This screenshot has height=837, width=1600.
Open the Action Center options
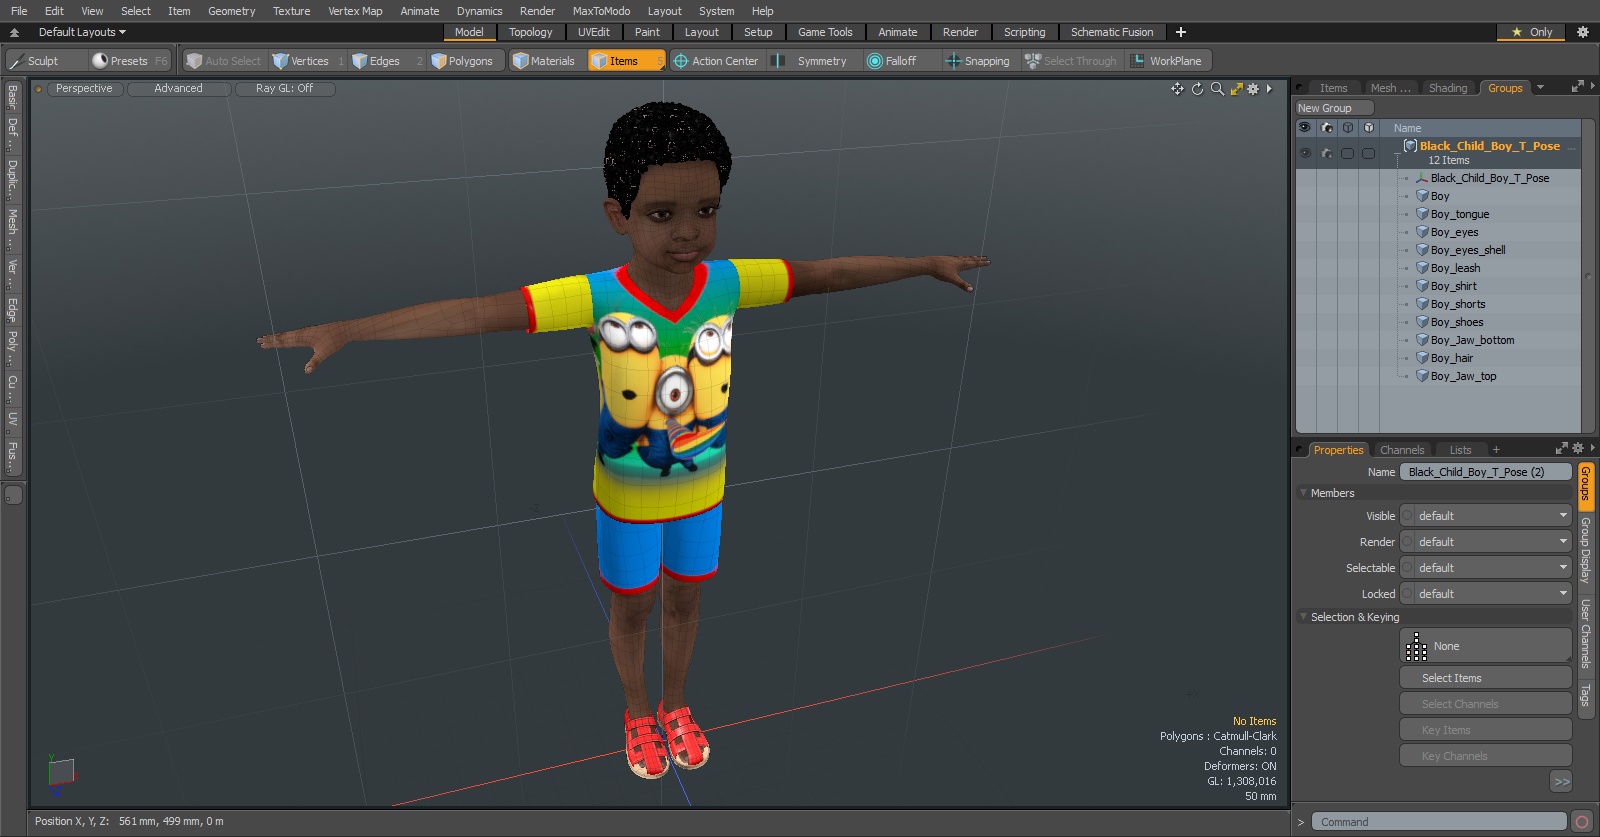pos(716,61)
